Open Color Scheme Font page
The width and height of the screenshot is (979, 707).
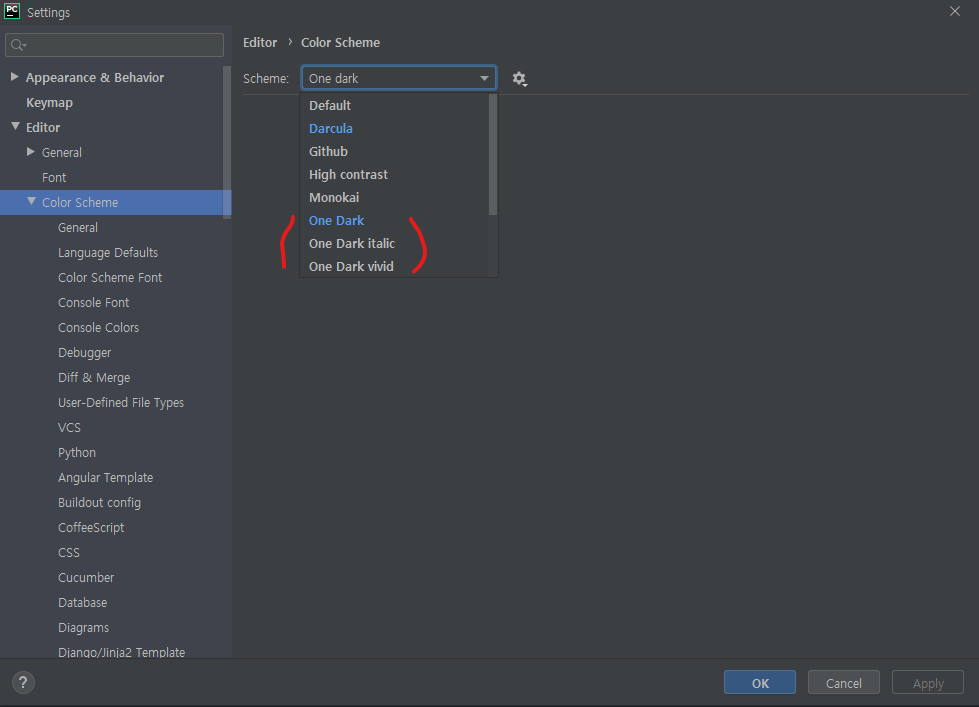click(x=110, y=277)
